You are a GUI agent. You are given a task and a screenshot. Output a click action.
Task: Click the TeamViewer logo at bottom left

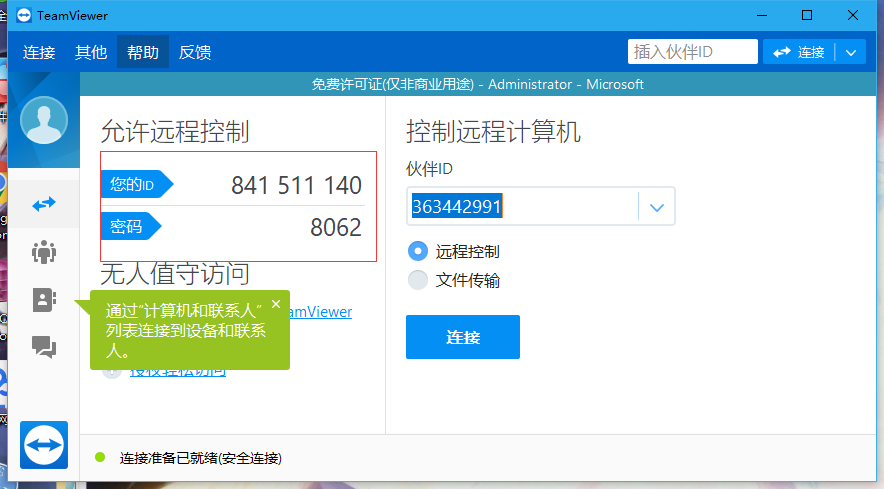point(44,444)
